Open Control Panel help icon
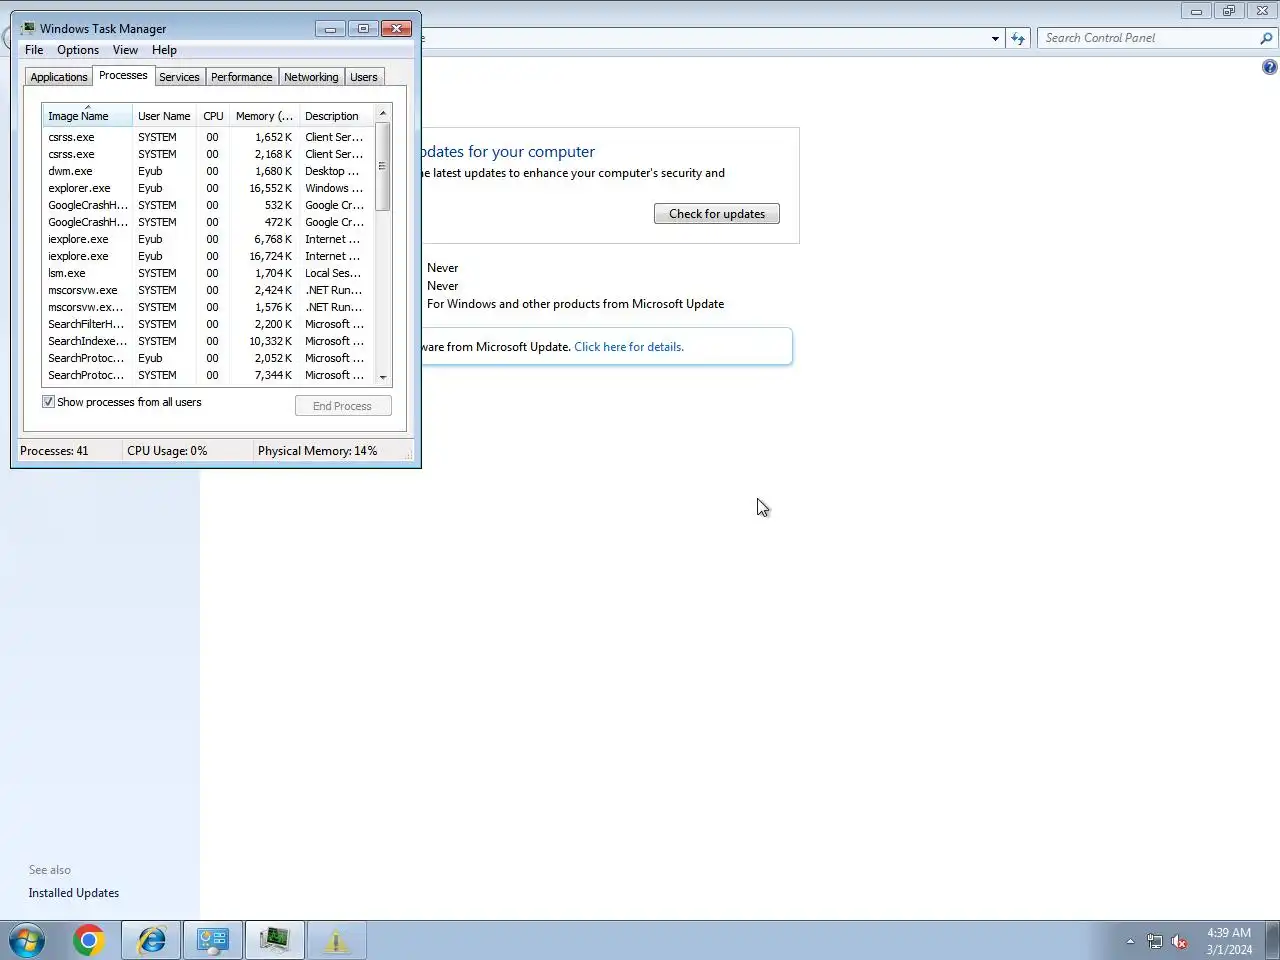This screenshot has height=960, width=1280. [1269, 67]
